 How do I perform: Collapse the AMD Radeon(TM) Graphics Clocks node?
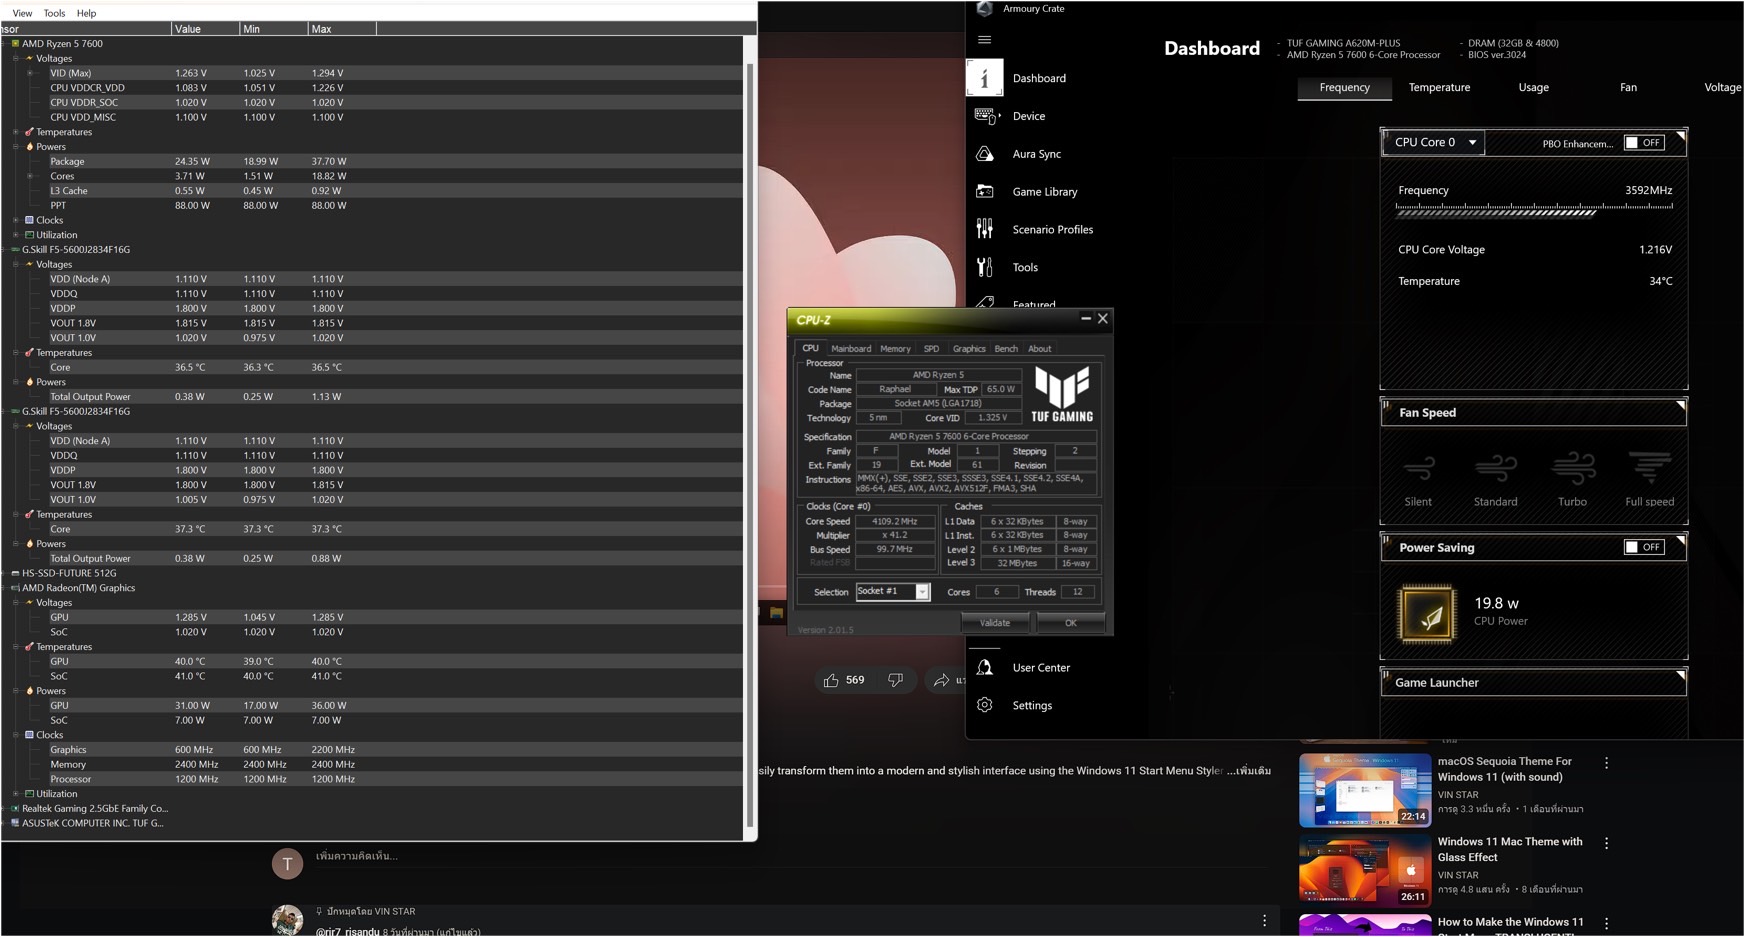point(17,735)
